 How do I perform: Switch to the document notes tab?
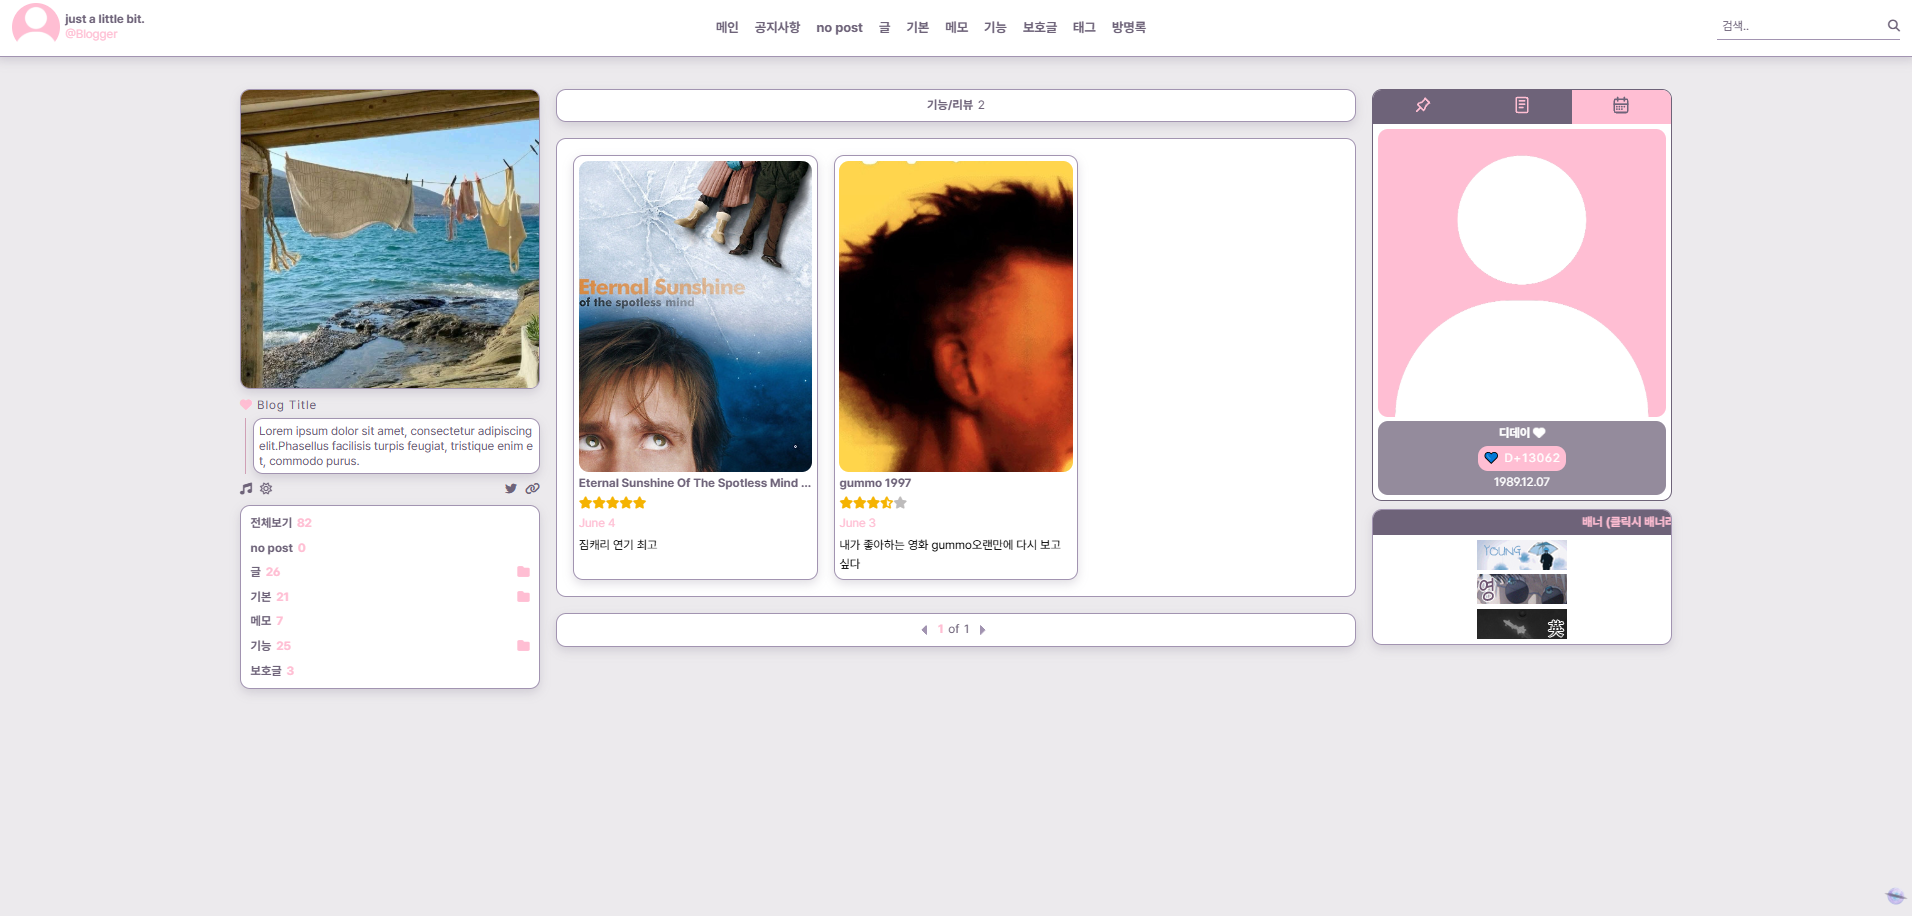point(1522,106)
